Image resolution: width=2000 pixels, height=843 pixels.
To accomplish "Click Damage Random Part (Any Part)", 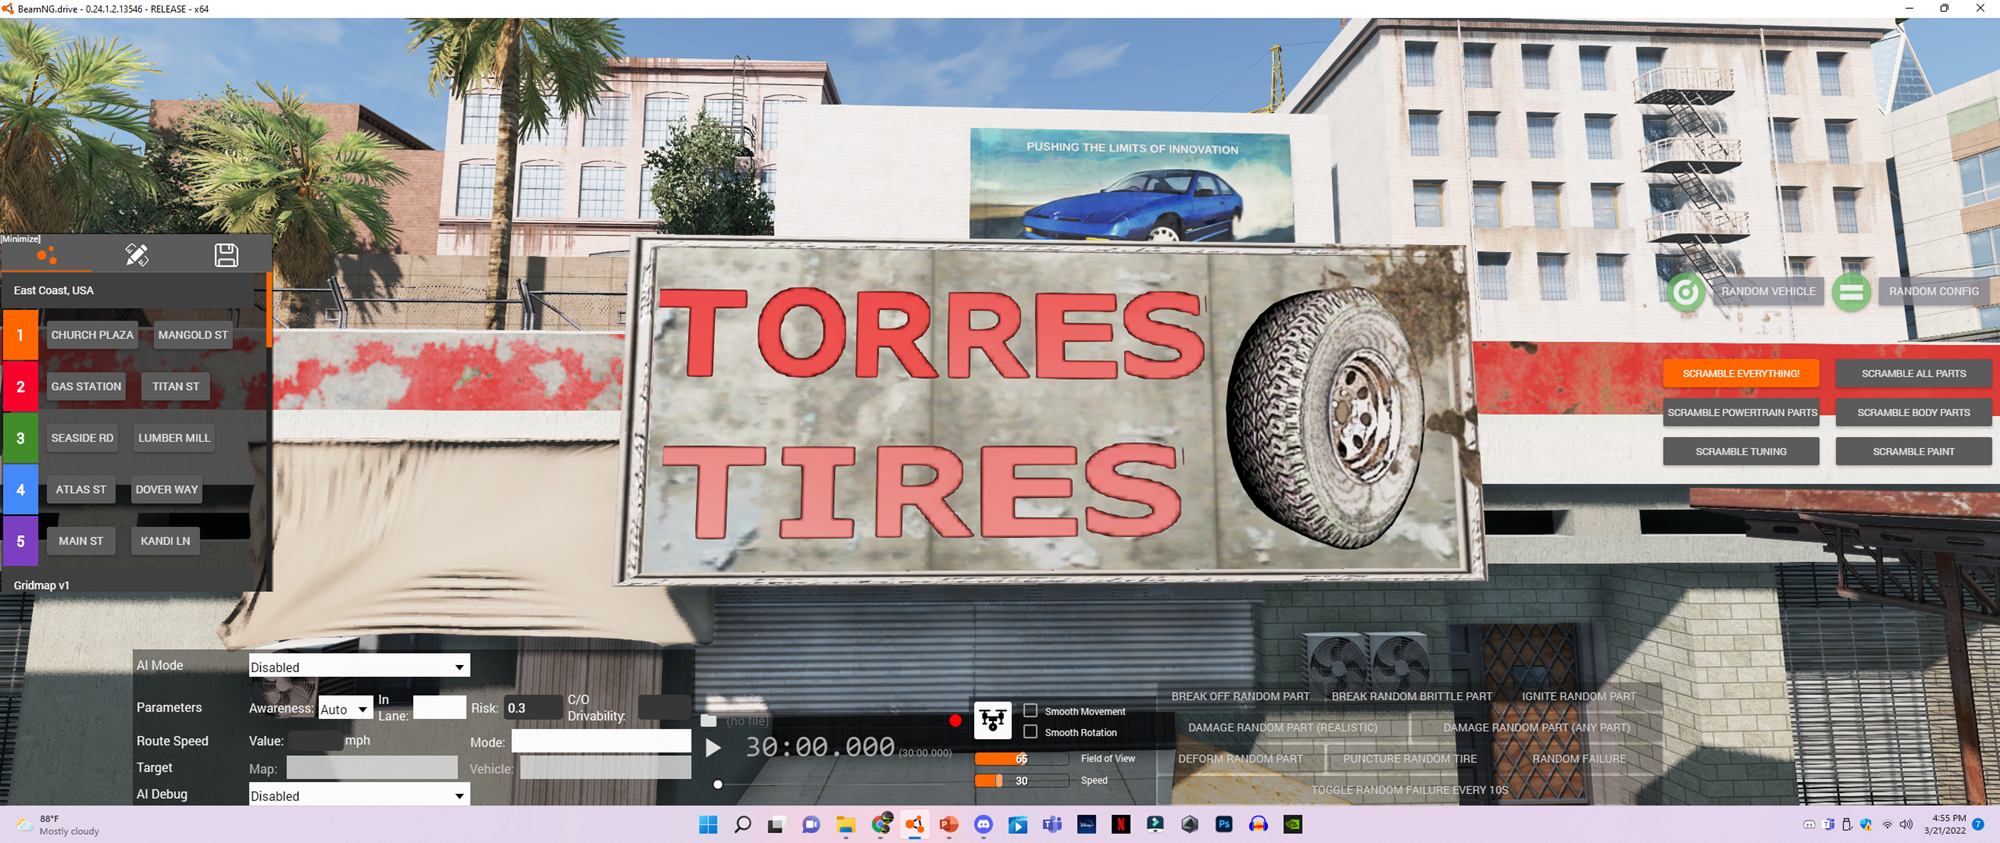I will (x=1536, y=728).
